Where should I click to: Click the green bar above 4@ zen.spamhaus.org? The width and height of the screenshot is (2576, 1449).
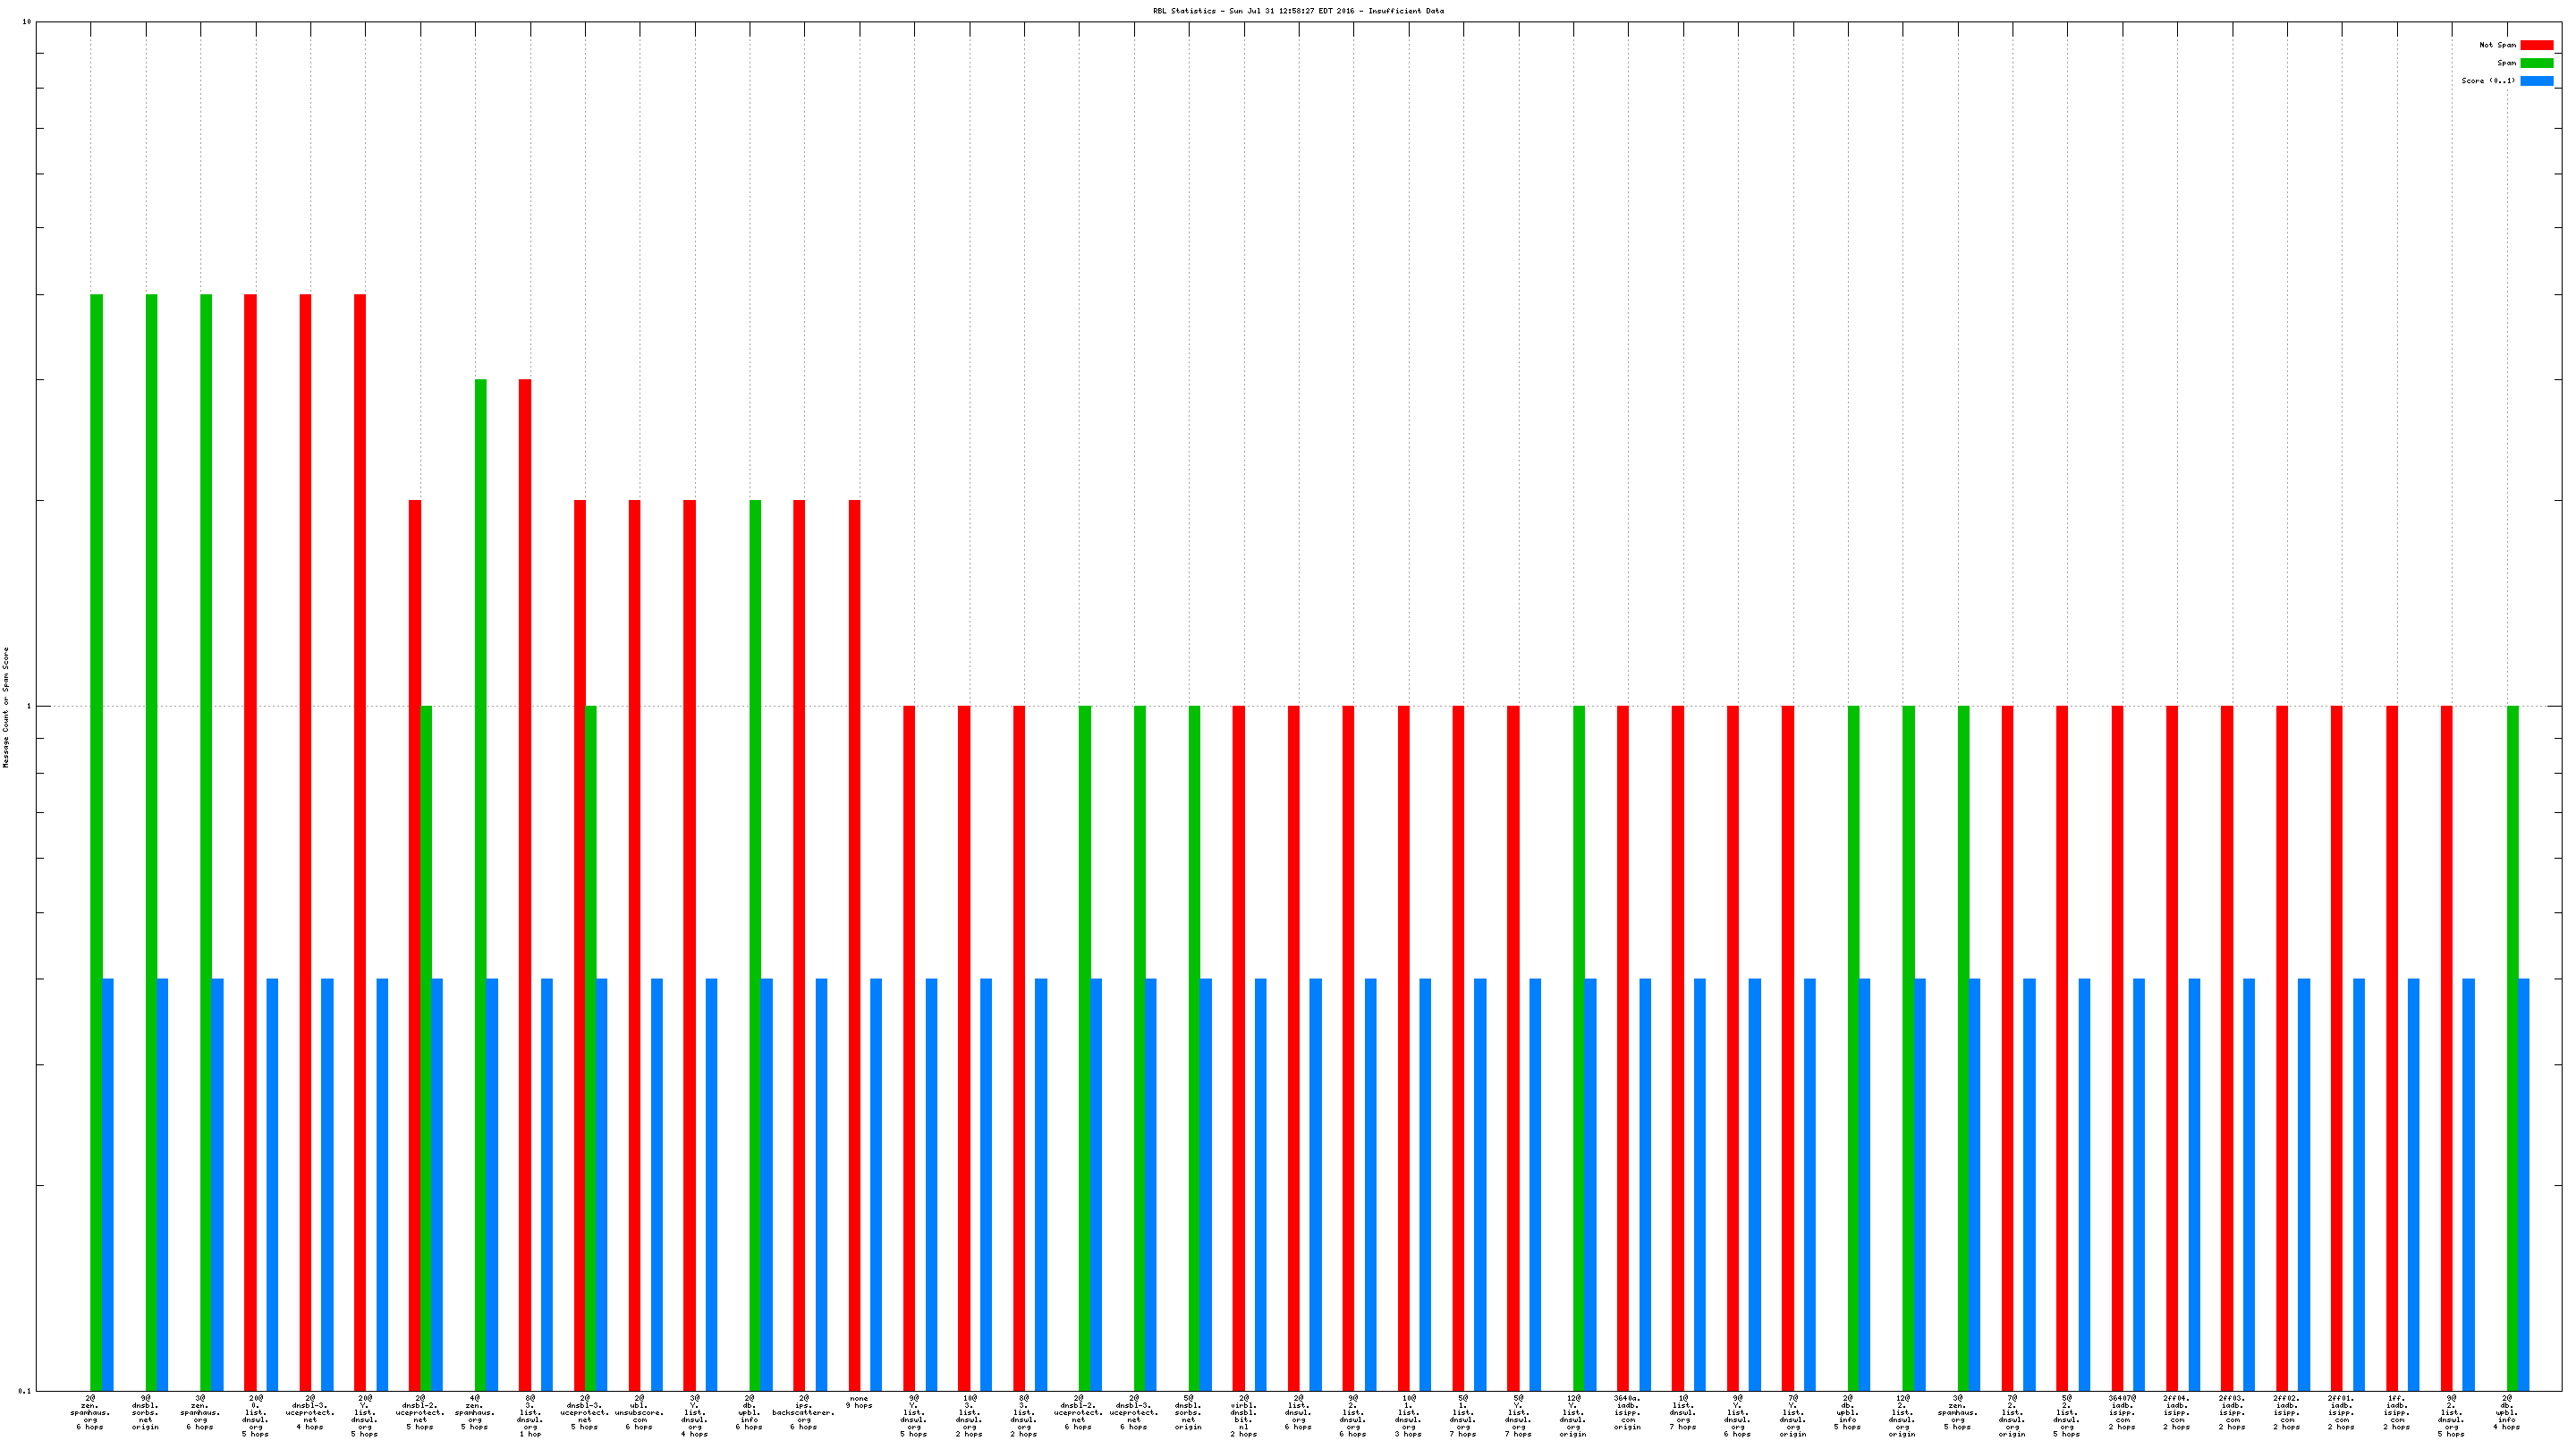(481, 880)
